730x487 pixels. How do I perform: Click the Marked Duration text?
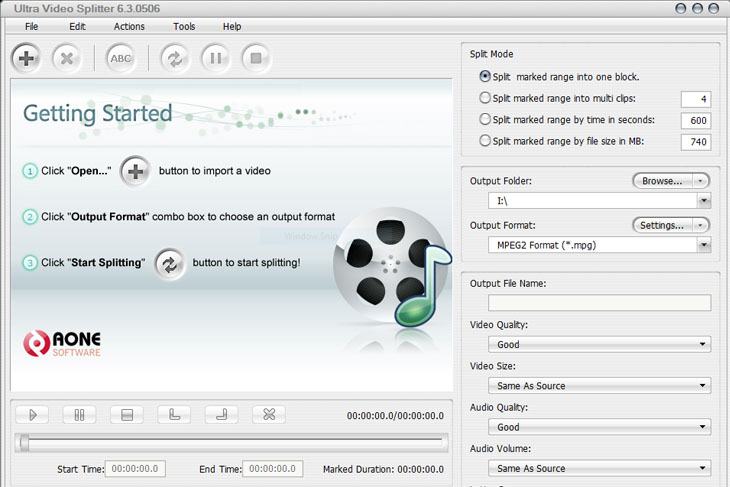click(383, 469)
